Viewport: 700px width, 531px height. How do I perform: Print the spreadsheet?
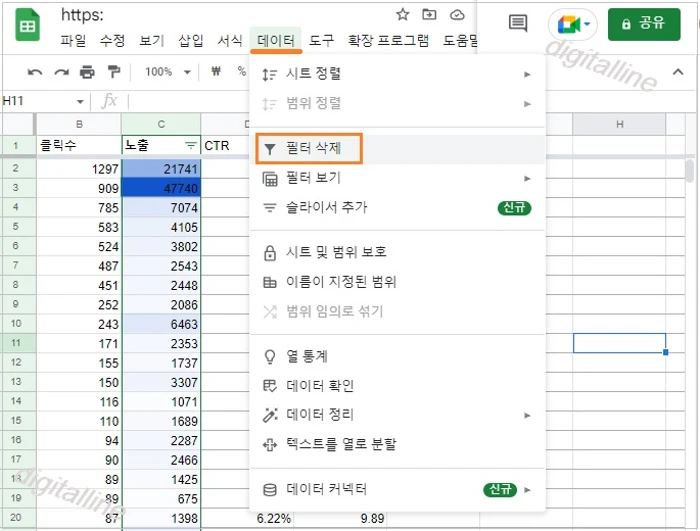(87, 71)
